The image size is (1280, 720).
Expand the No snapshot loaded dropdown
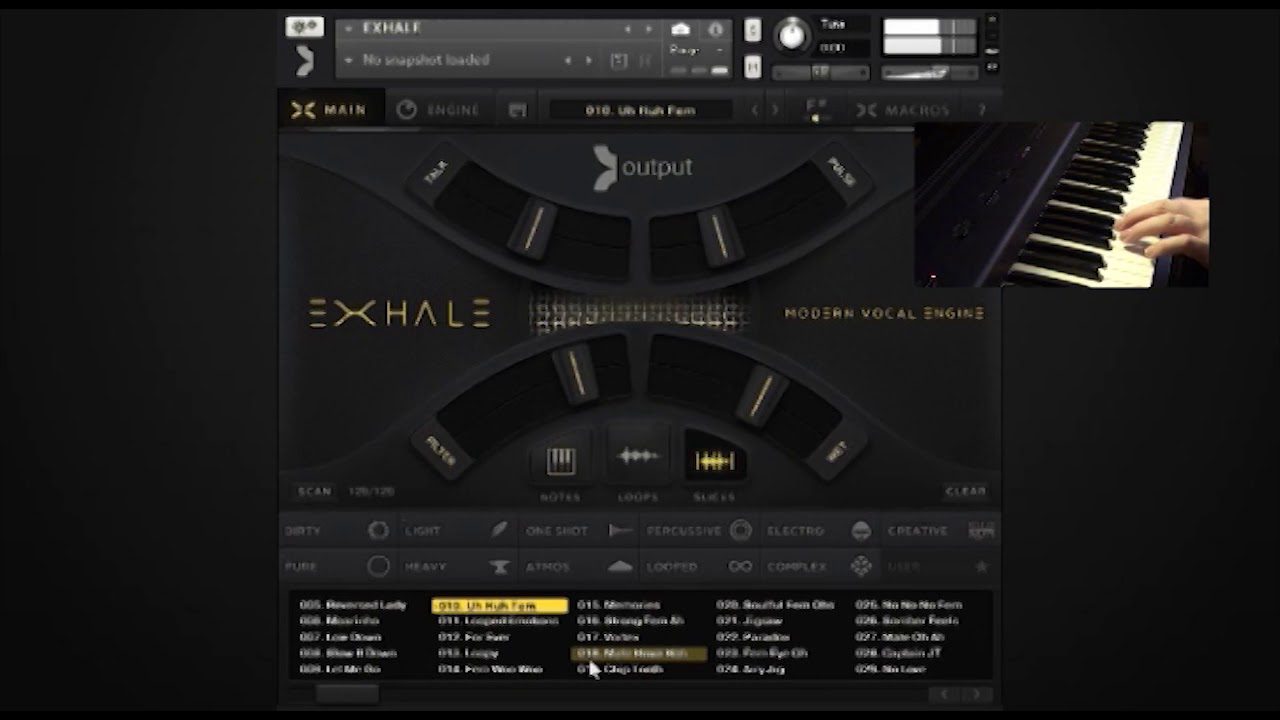(348, 61)
